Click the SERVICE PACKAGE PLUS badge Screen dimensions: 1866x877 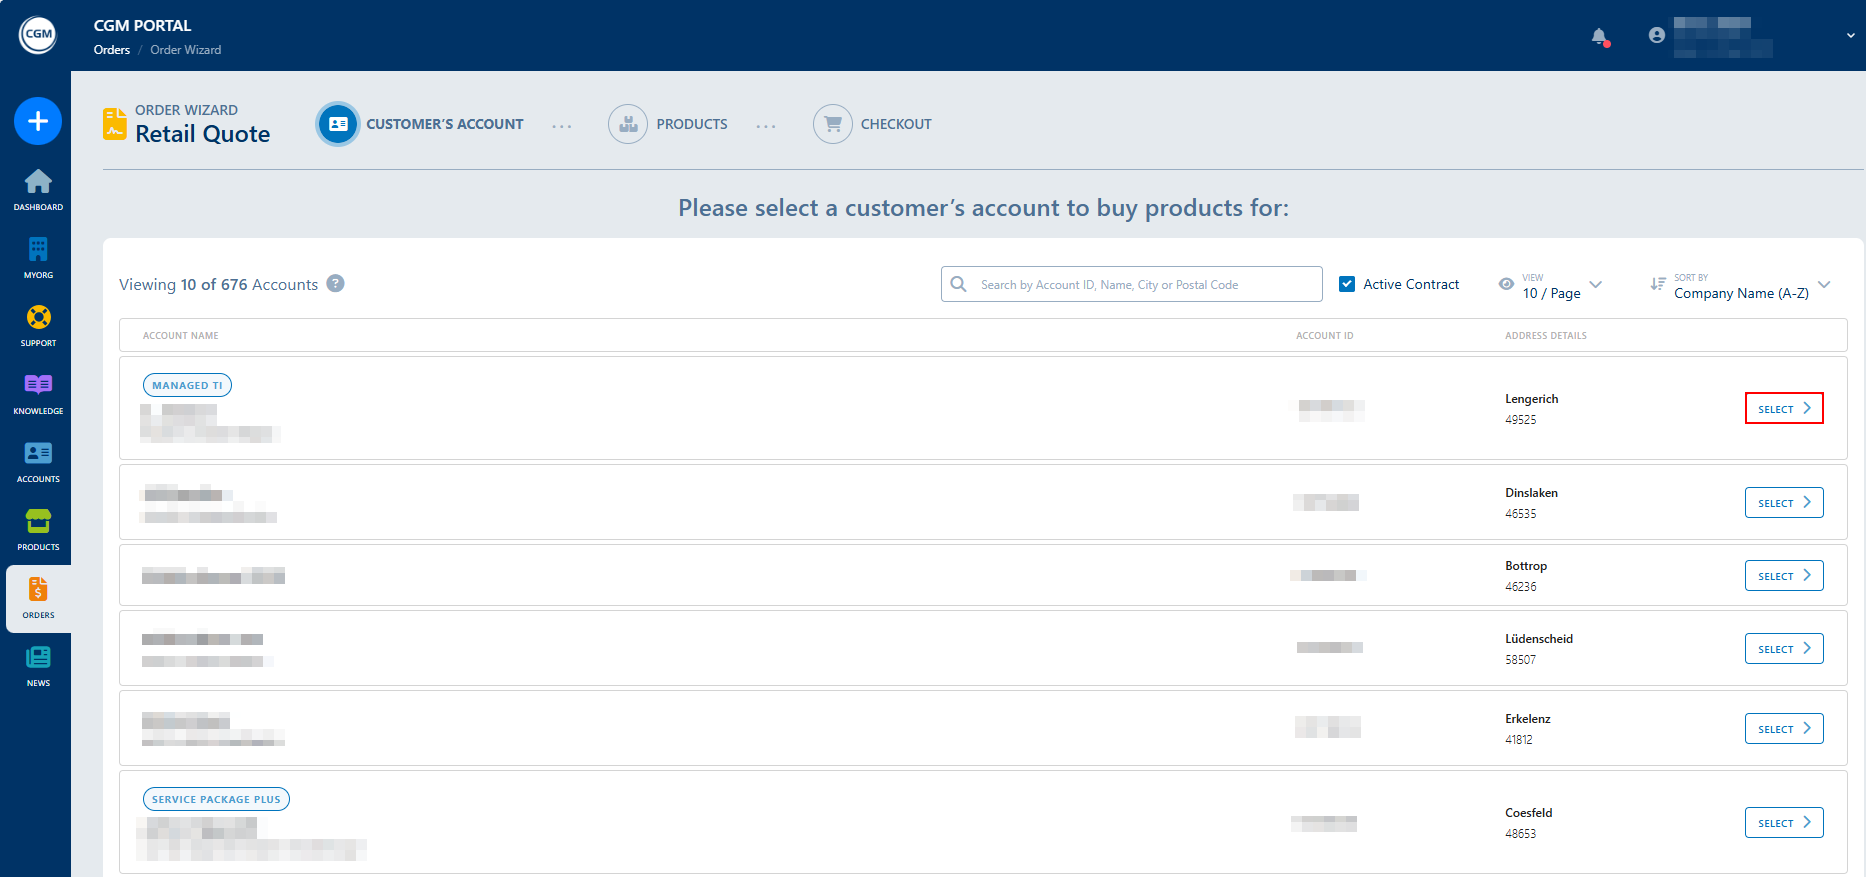tap(216, 799)
